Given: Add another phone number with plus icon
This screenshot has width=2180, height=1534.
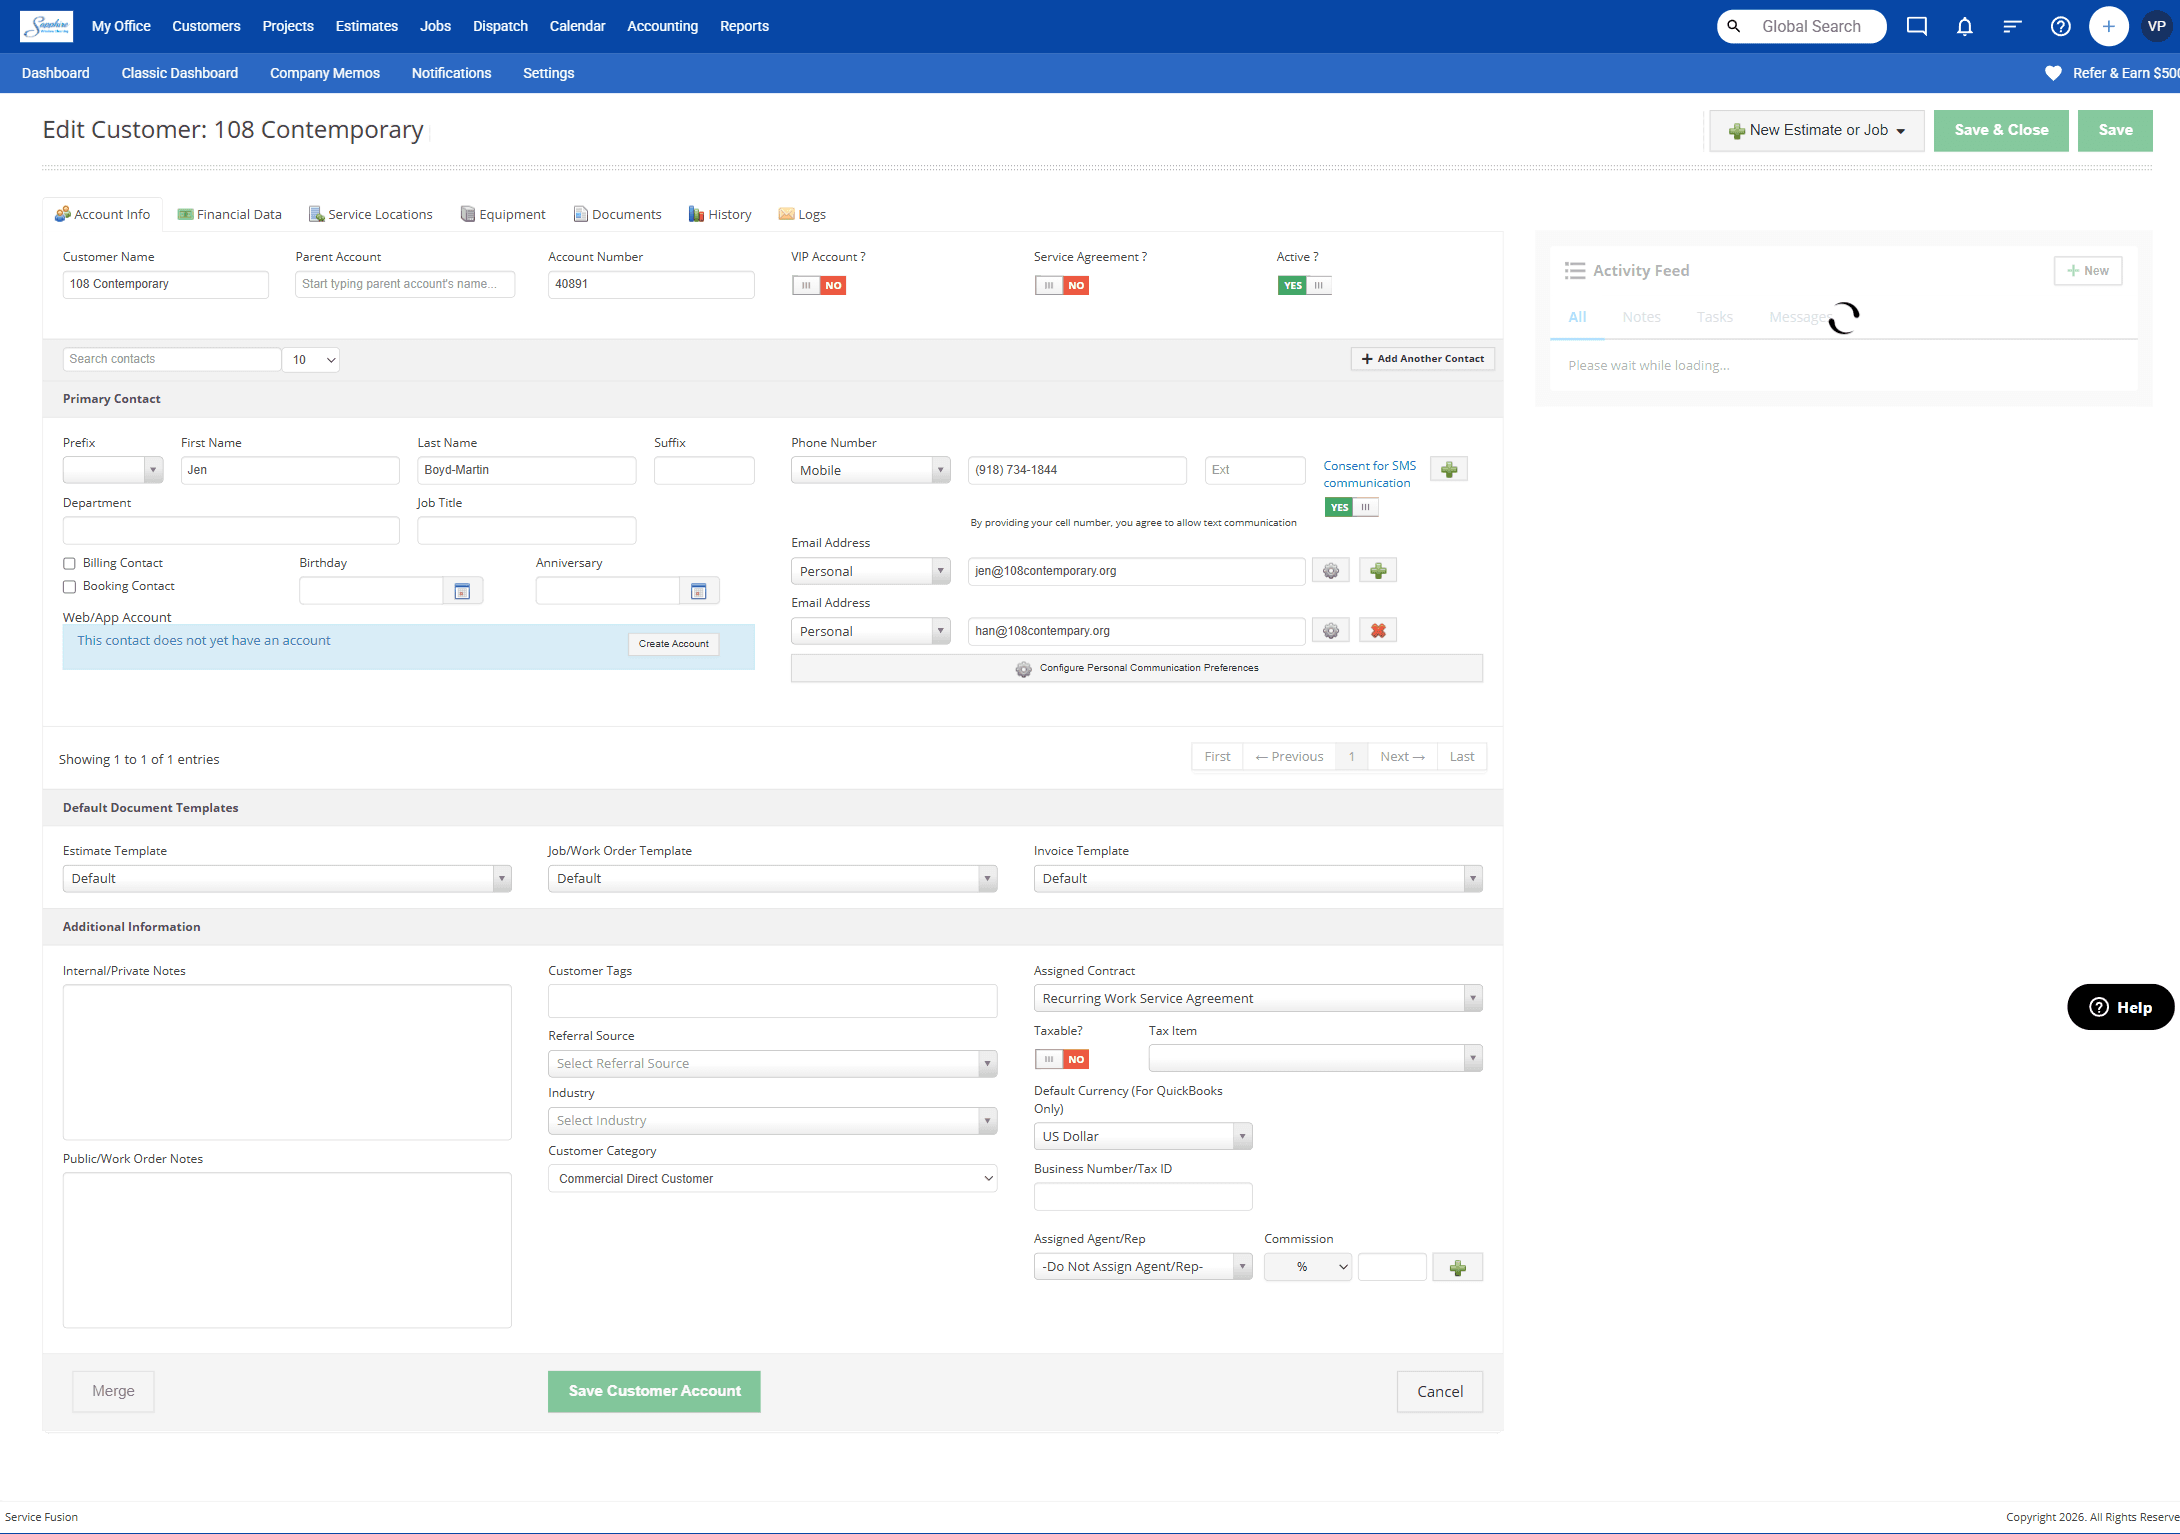Looking at the screenshot, I should 1449,469.
